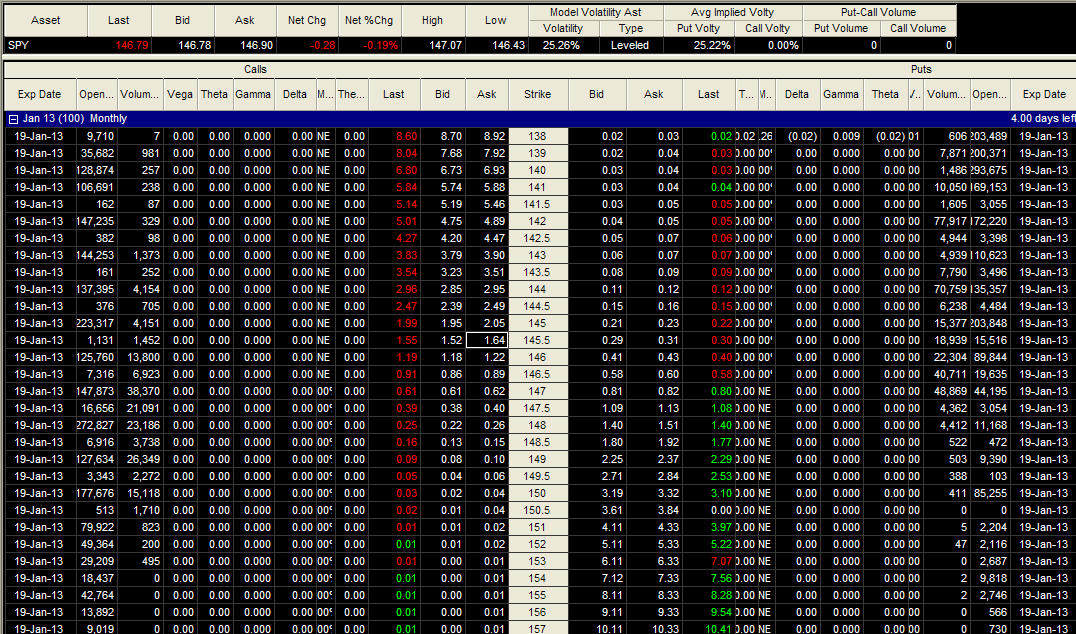This screenshot has height=634, width=1076.
Task: Click the Volatility sub-column header
Action: 563,28
